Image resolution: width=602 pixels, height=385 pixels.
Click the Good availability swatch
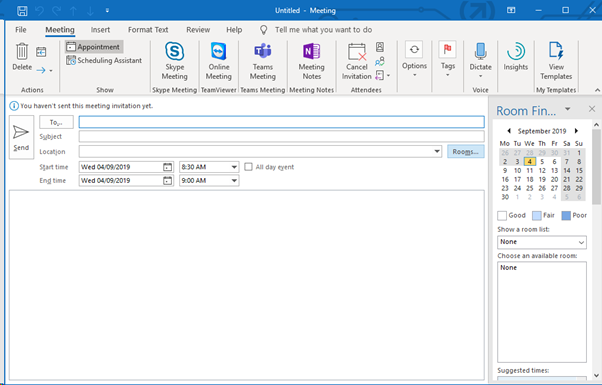click(502, 215)
